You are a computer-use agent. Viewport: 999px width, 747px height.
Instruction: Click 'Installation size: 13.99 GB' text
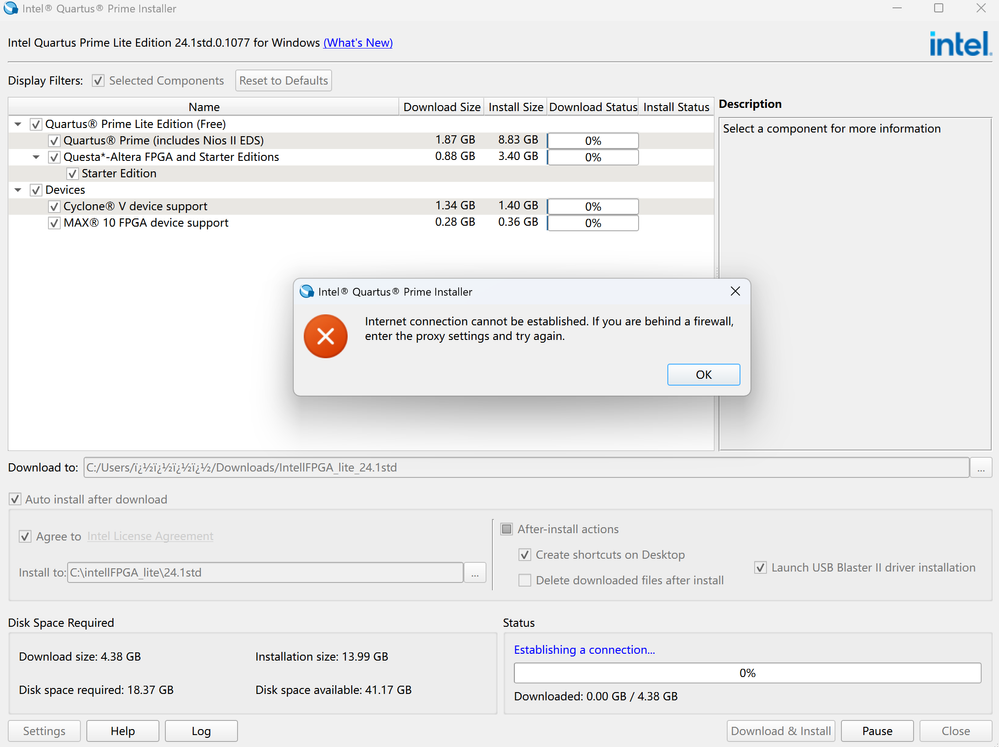(x=322, y=656)
